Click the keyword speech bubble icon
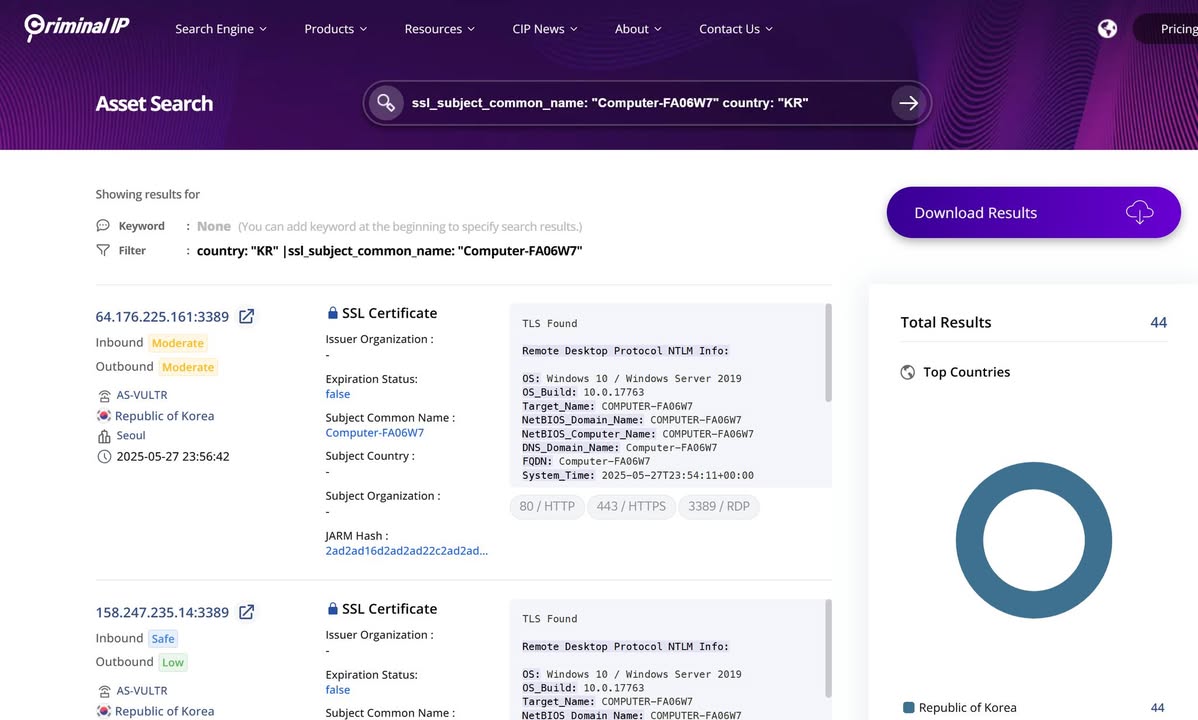Viewport: 1198px width, 720px height. 102,225
